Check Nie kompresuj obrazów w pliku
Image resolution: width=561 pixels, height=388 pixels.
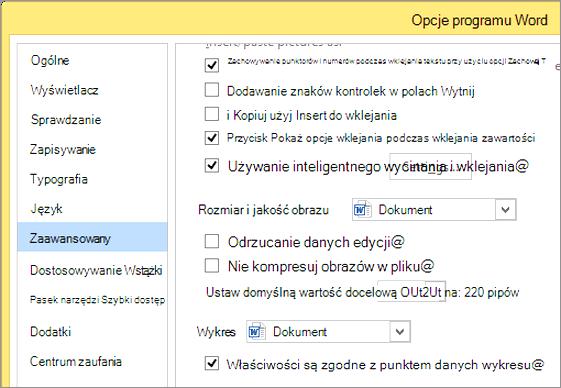coord(211,266)
